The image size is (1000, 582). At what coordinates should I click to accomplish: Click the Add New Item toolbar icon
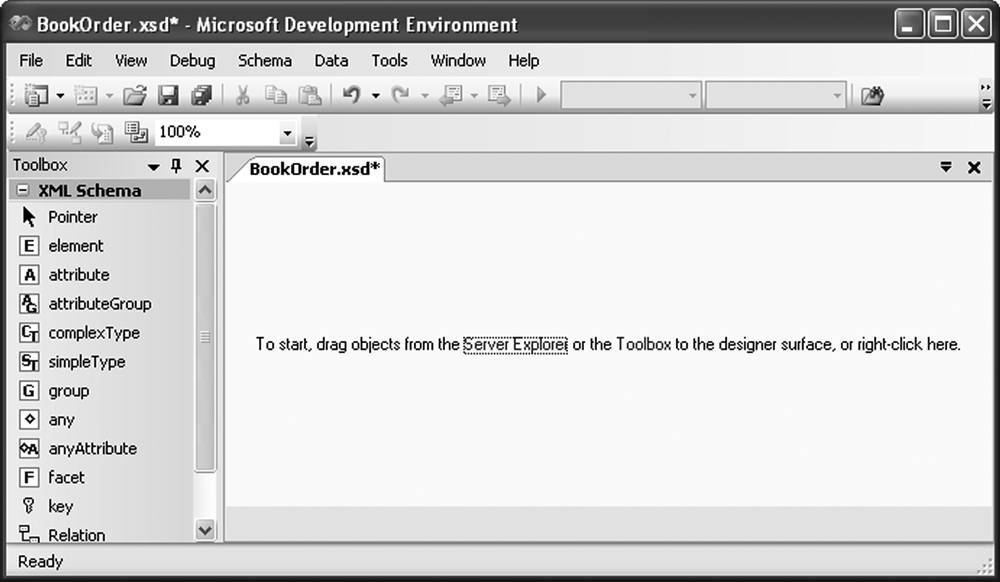(85, 96)
